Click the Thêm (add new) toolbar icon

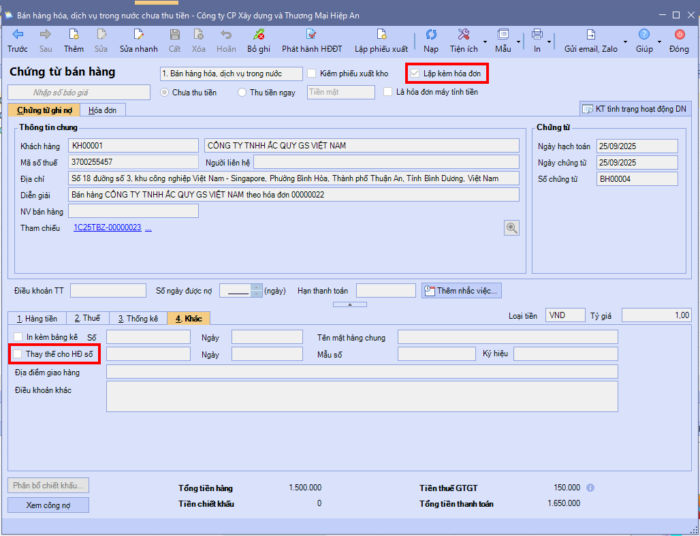[74, 35]
